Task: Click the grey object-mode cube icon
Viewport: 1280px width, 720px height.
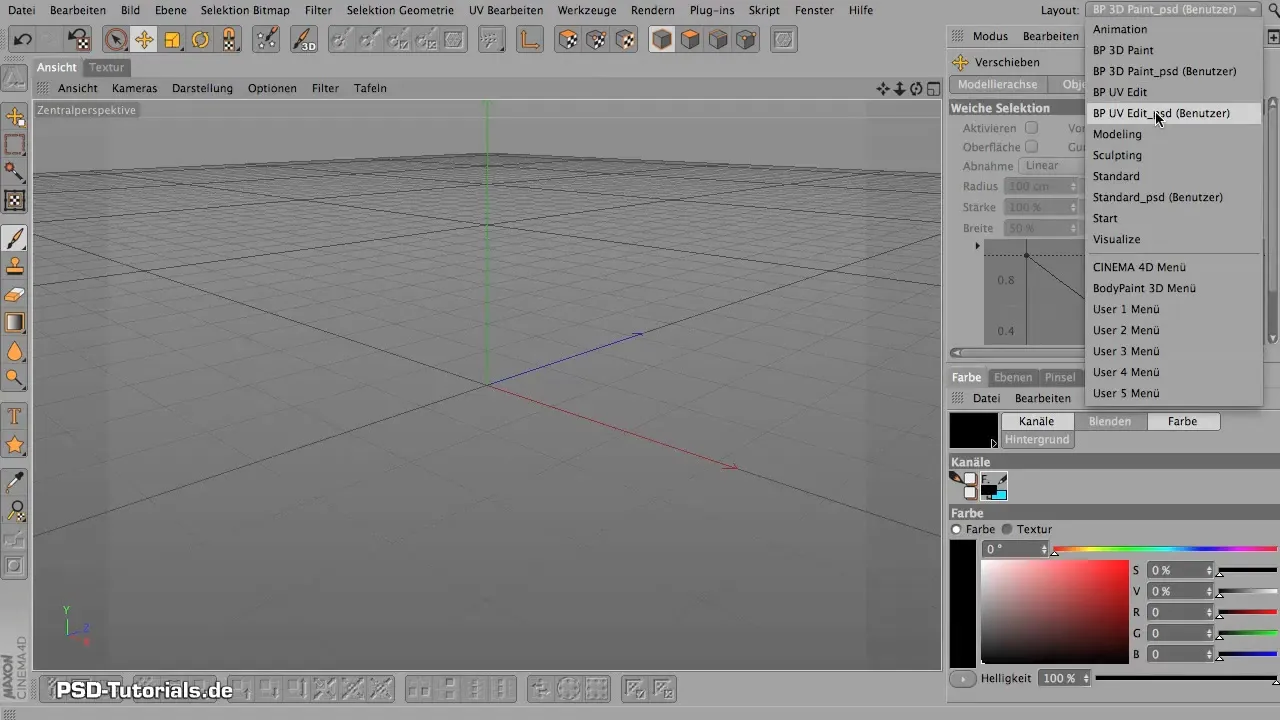Action: pos(661,40)
